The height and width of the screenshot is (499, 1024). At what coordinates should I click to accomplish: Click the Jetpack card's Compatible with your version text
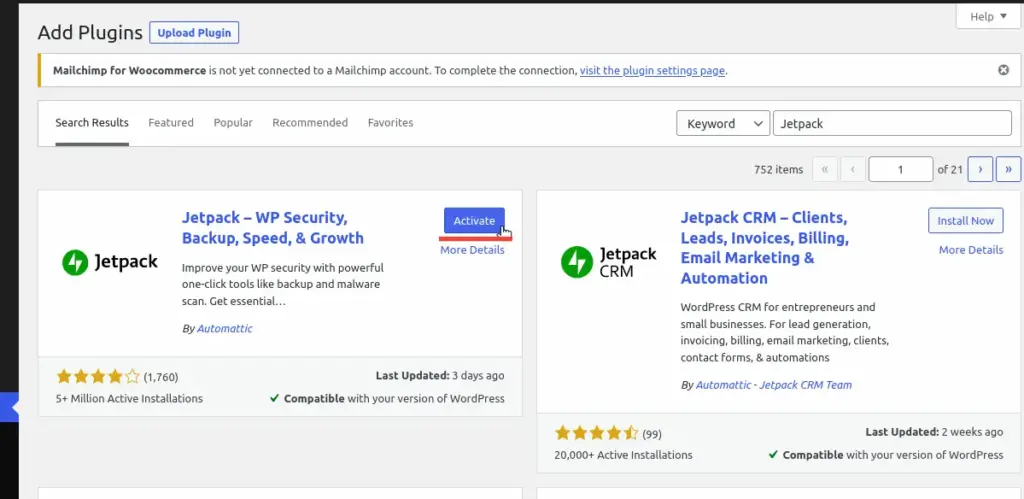[x=387, y=398]
